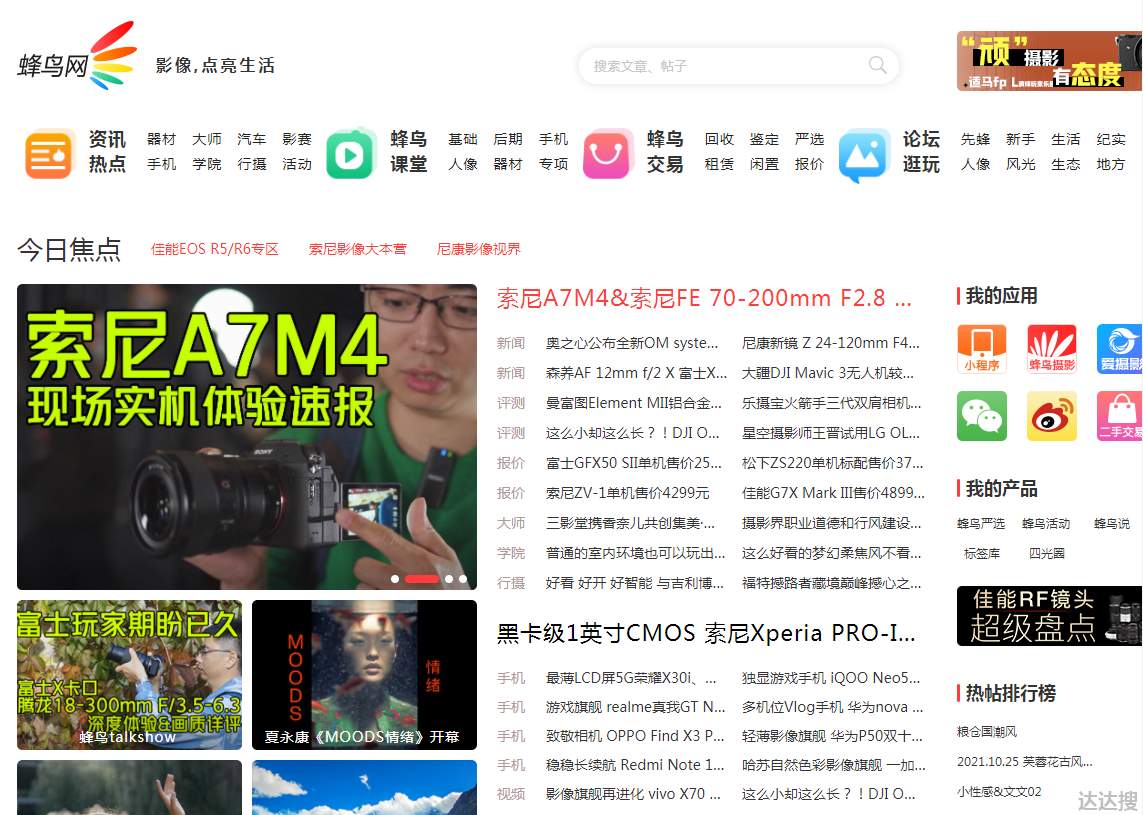
Task: Open 汽车 in the news menu
Action: (x=252, y=139)
